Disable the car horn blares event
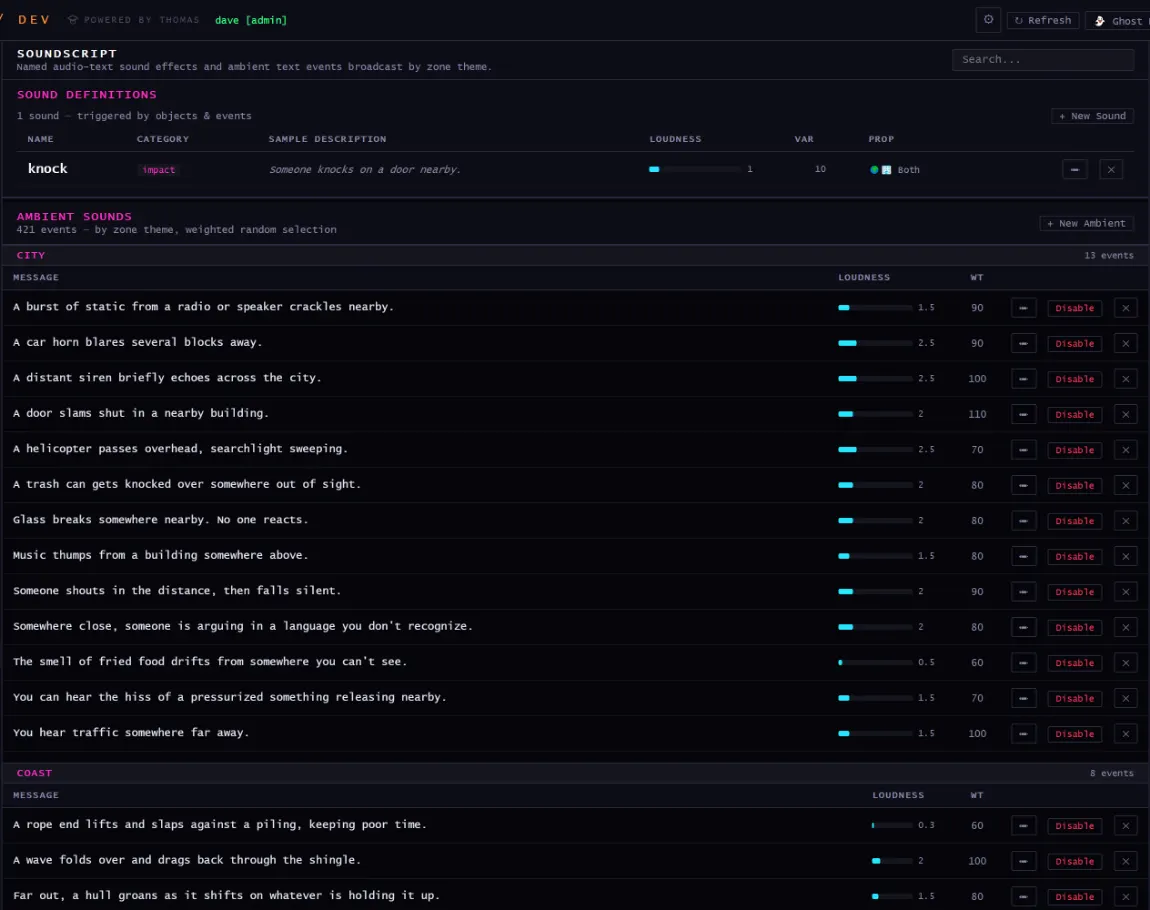The width and height of the screenshot is (1150, 910). coord(1074,343)
